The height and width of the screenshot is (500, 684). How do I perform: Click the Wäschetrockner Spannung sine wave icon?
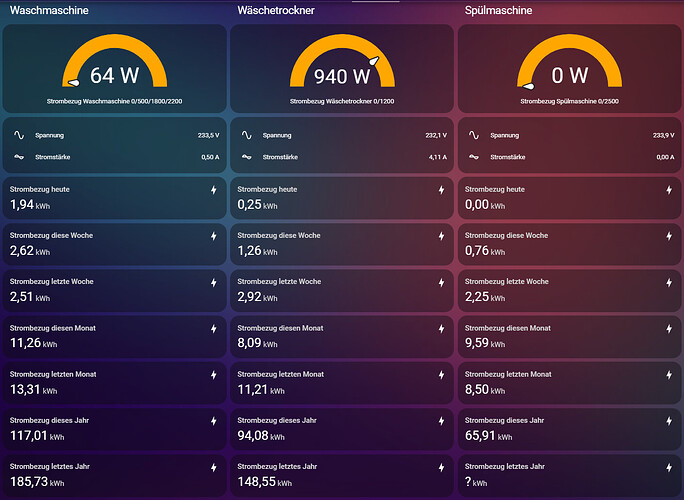pos(247,135)
